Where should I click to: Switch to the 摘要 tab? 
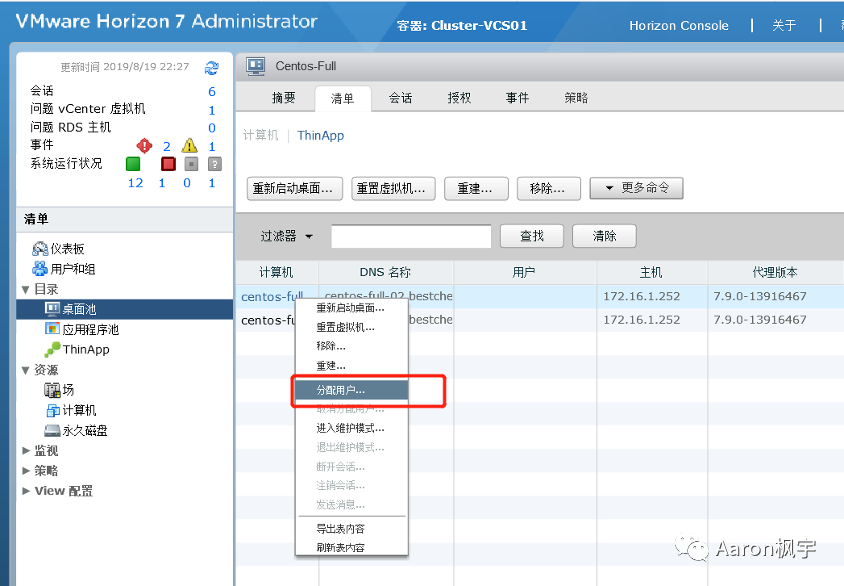(x=284, y=98)
